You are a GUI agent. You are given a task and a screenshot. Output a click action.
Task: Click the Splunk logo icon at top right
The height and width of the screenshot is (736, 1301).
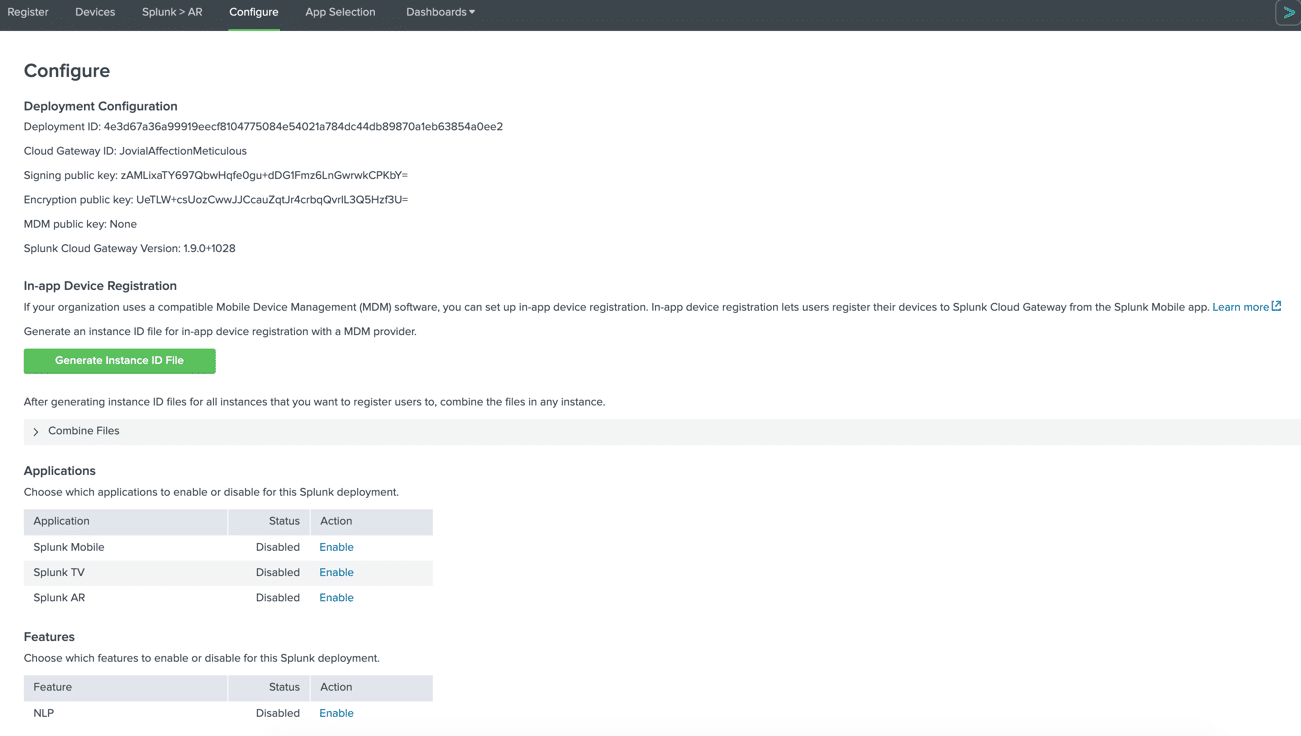coord(1288,12)
